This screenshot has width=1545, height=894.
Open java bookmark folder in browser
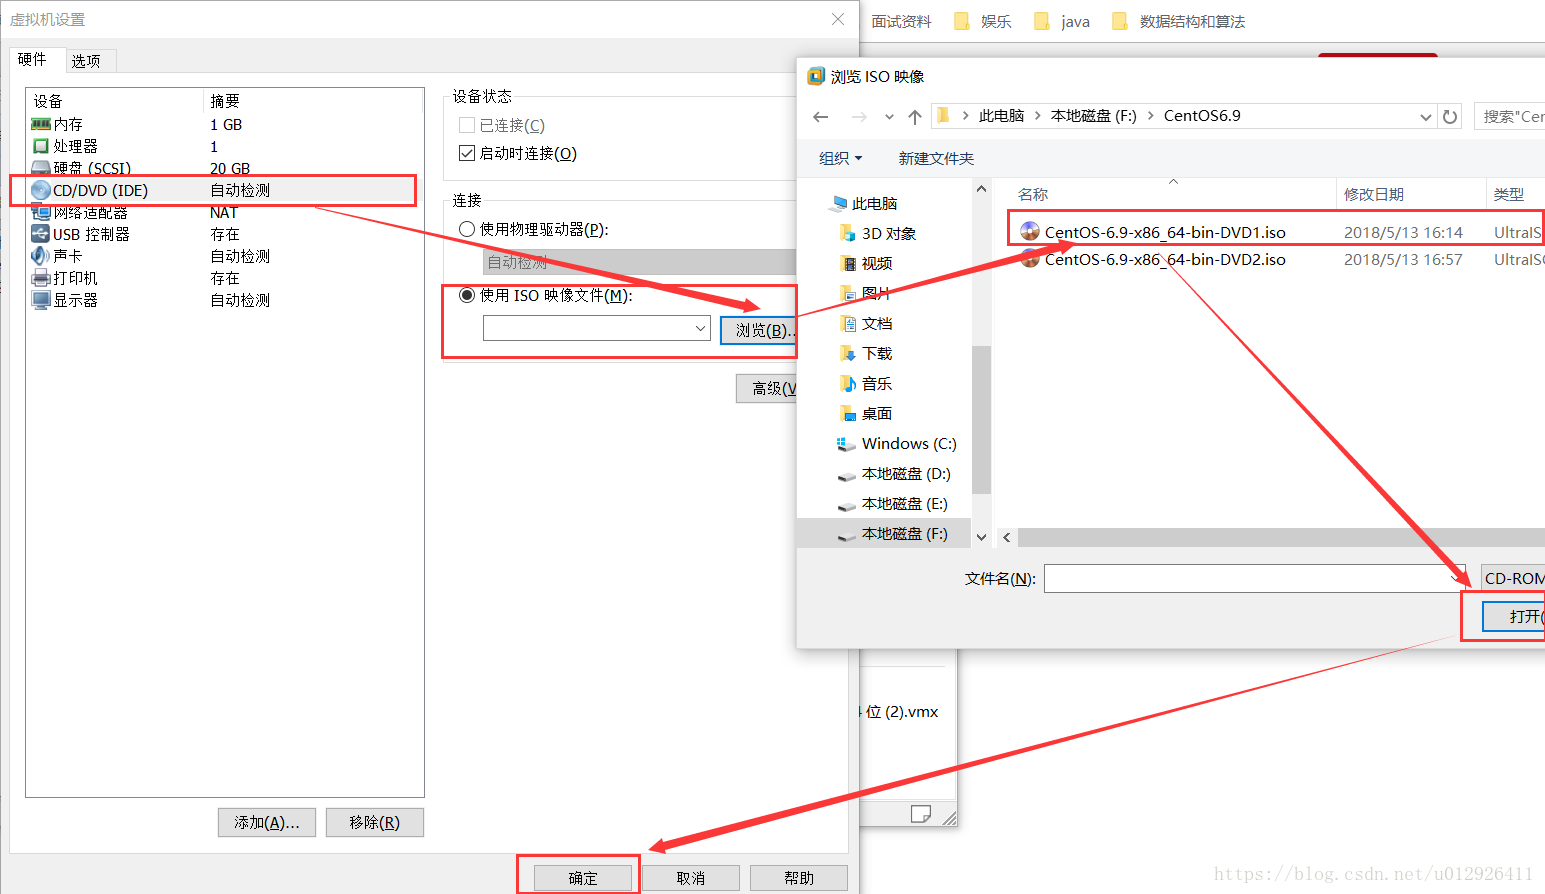(x=1062, y=21)
